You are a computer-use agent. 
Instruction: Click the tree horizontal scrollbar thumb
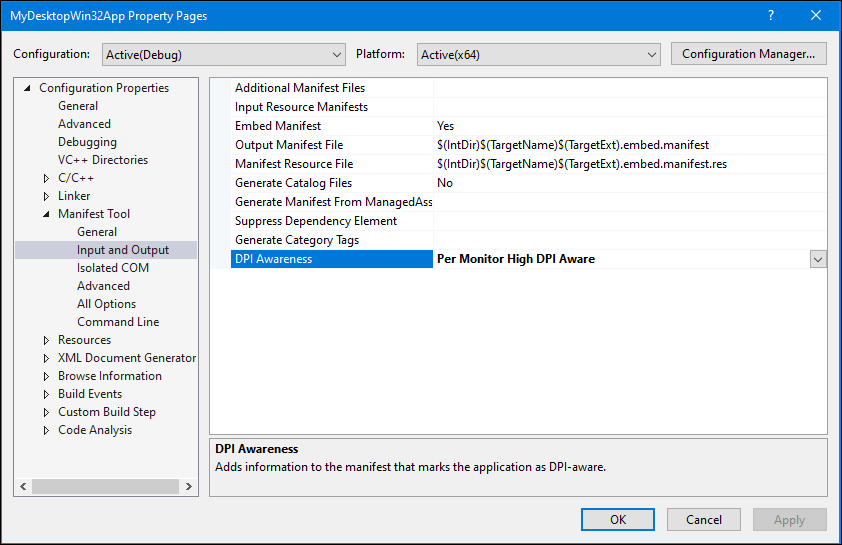(105, 486)
